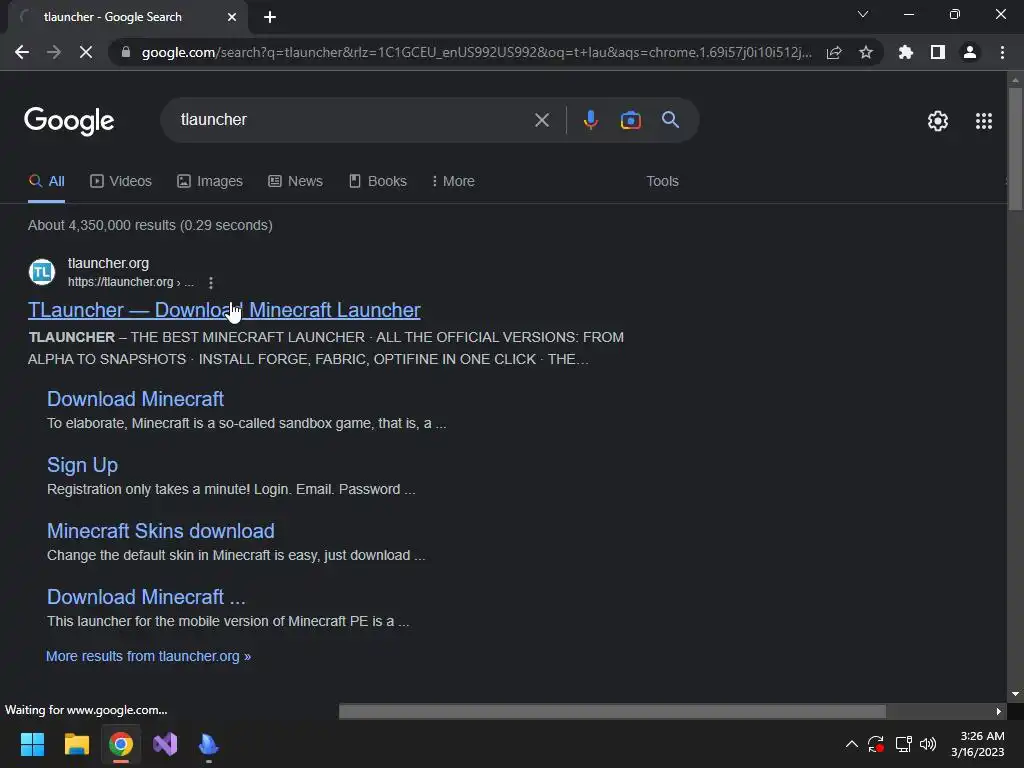Viewport: 1024px width, 768px height.
Task: Switch to the Books tab
Action: click(377, 182)
